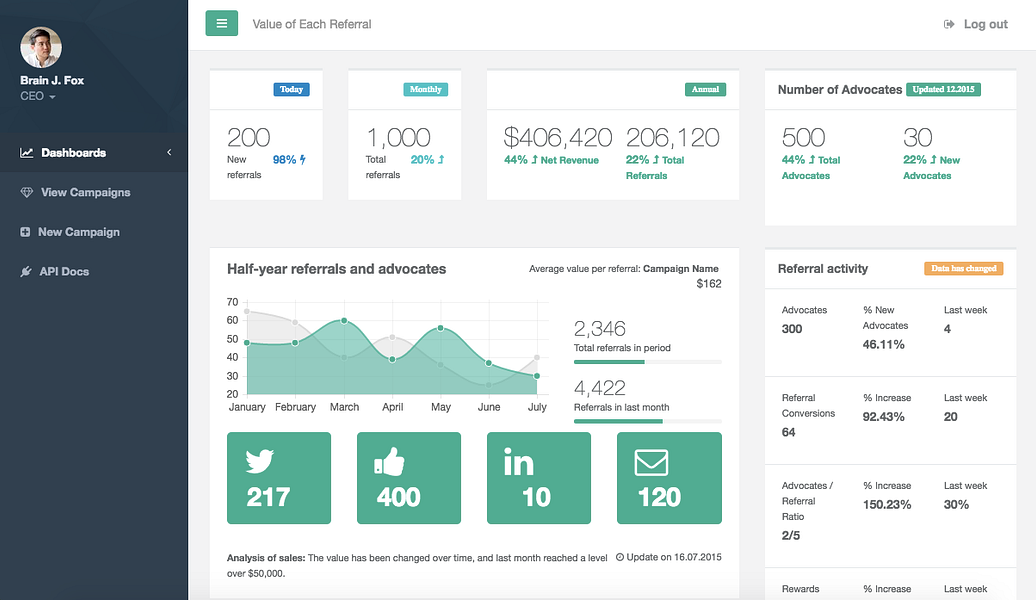
Task: Collapse the Dashboards menu arrow
Action: (169, 153)
